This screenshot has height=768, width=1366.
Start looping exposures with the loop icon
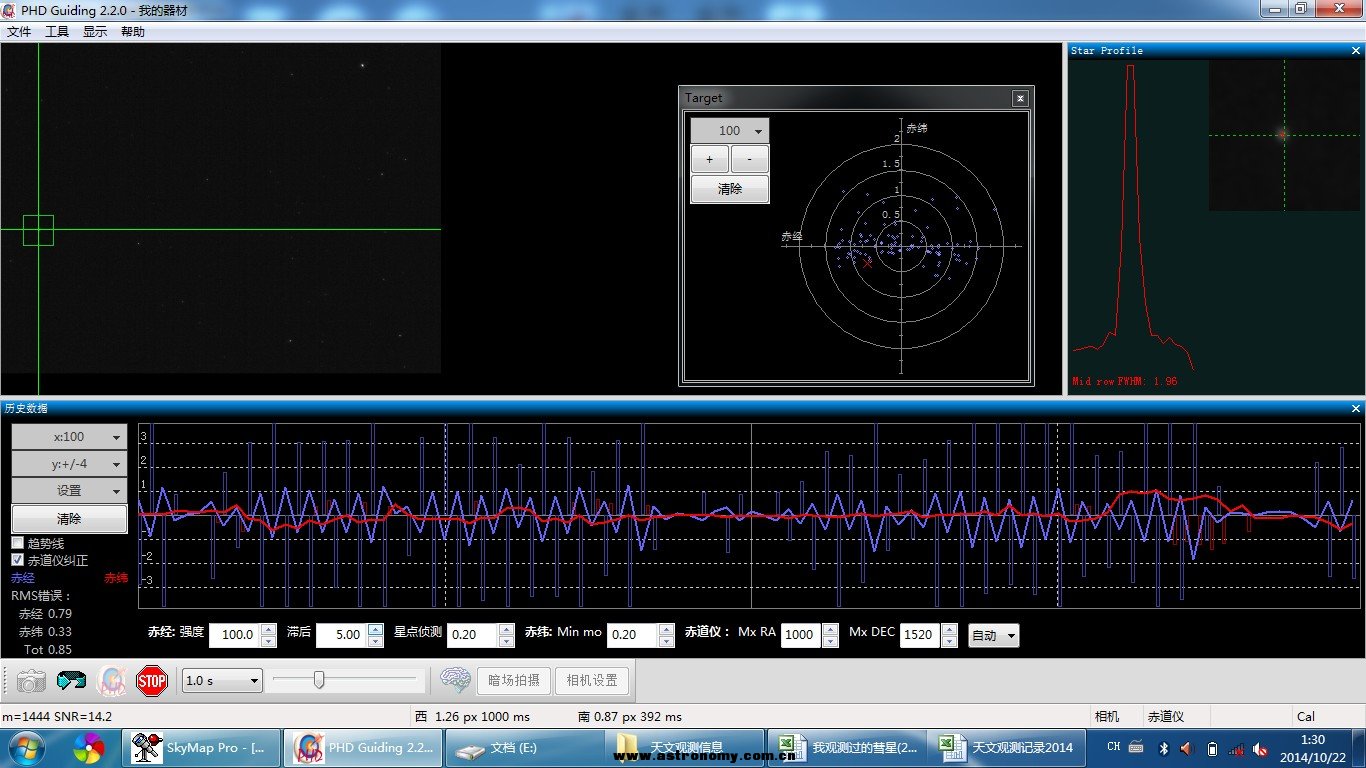click(x=71, y=681)
